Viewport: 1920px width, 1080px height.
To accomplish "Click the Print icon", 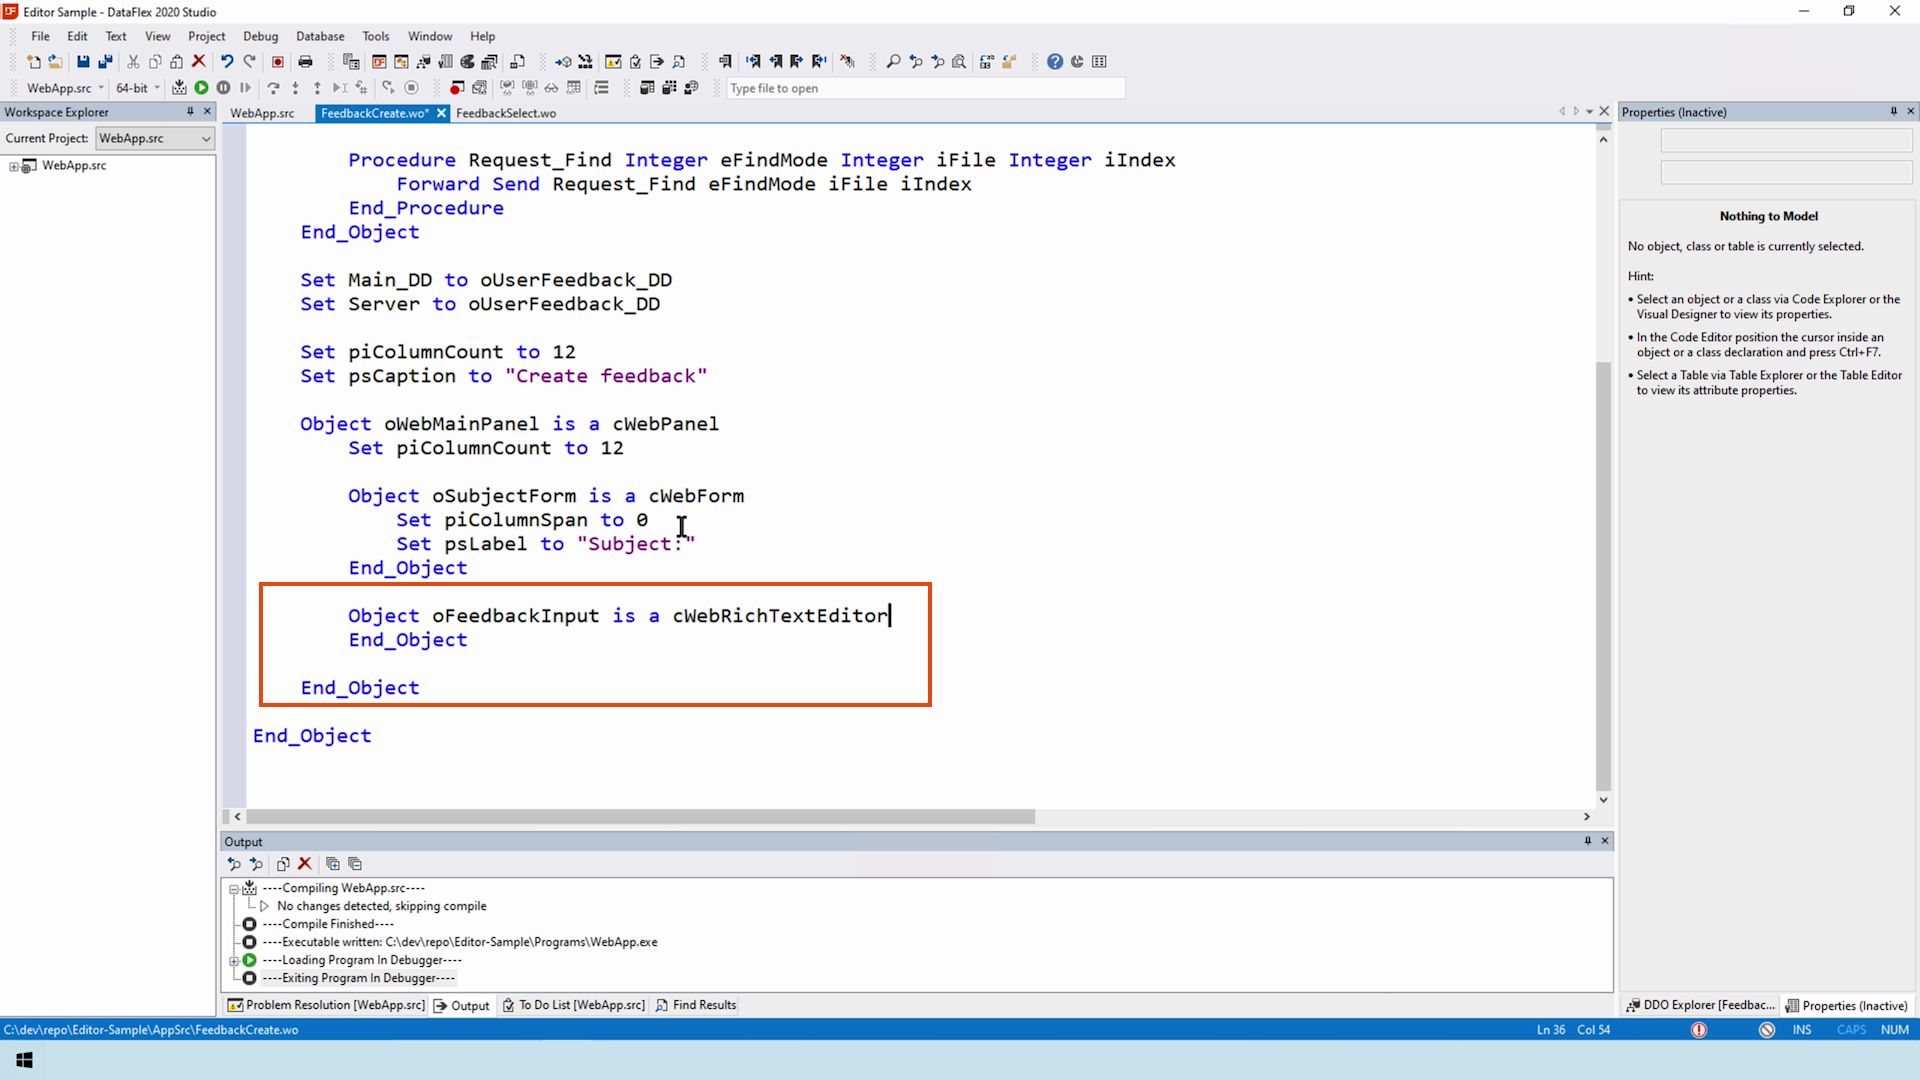I will click(x=306, y=62).
